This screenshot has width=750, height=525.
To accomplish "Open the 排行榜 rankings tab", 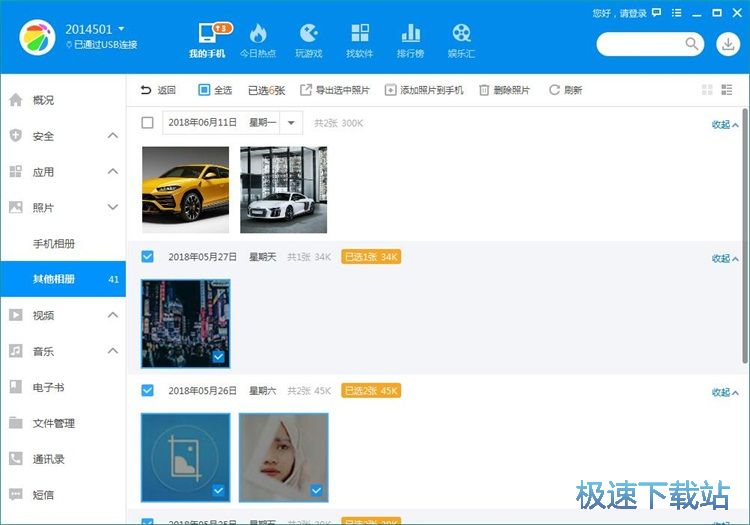I will pyautogui.click(x=410, y=41).
